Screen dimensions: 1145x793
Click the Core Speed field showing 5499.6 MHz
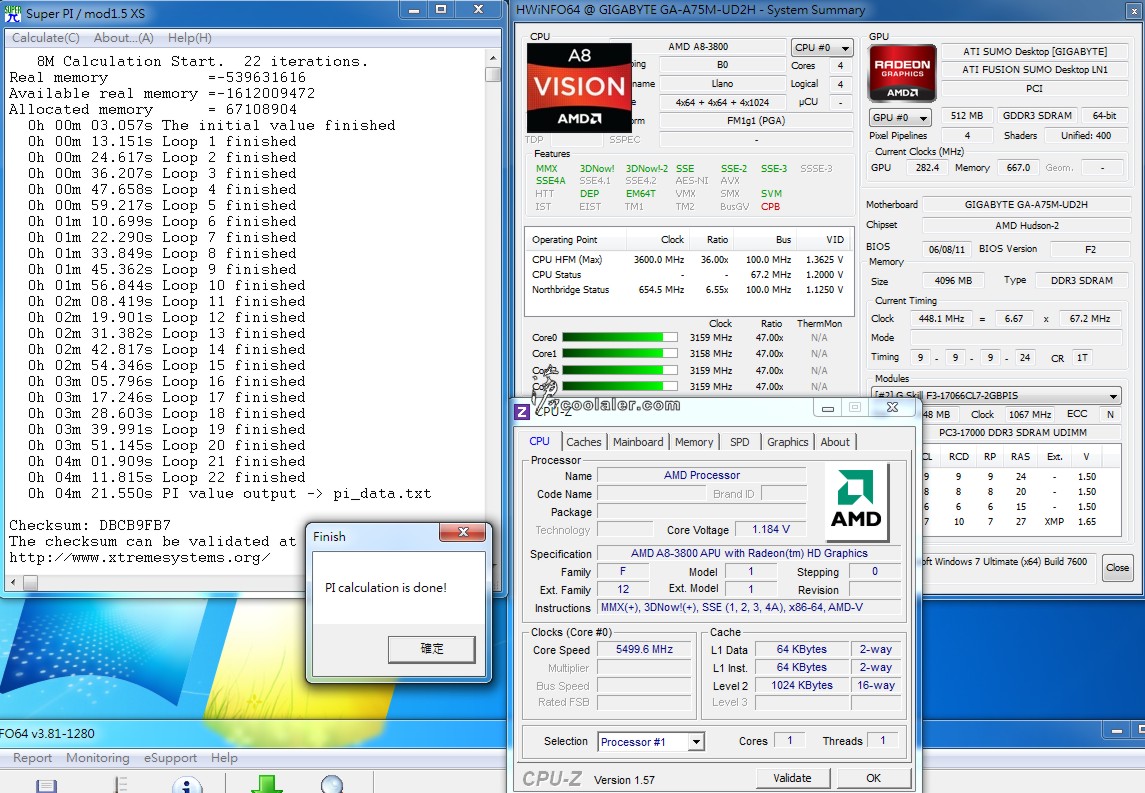[644, 649]
